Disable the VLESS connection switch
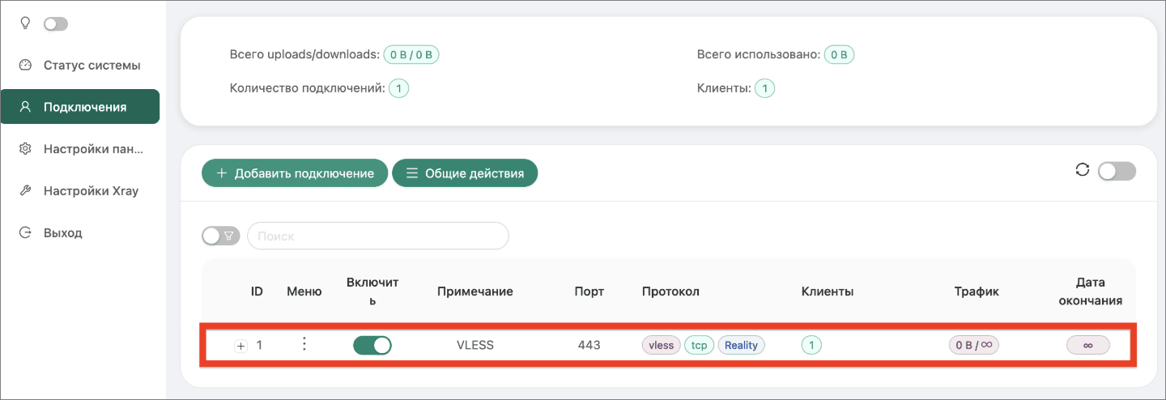 372,345
